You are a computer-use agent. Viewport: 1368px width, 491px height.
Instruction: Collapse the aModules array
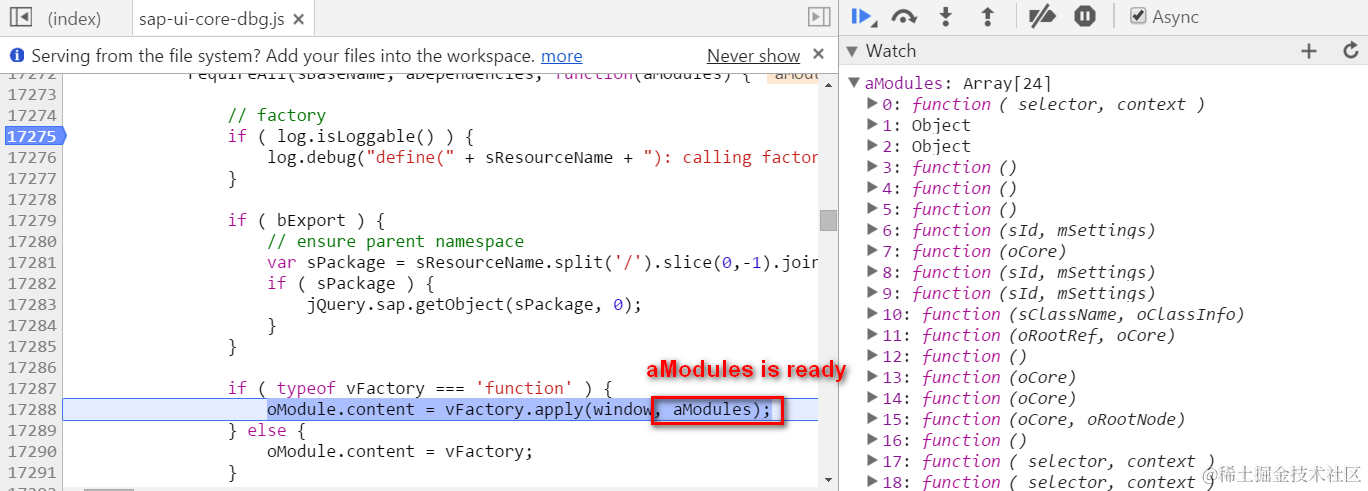pos(855,83)
